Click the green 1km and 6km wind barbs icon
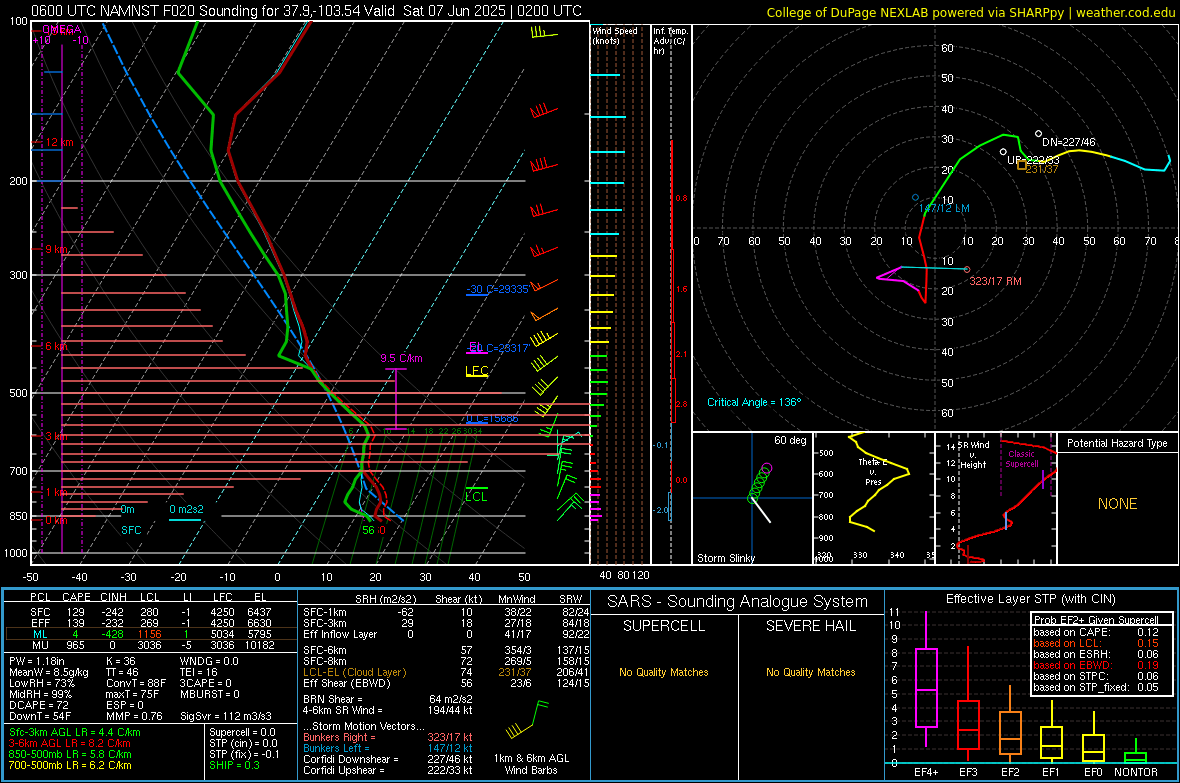 click(528, 719)
